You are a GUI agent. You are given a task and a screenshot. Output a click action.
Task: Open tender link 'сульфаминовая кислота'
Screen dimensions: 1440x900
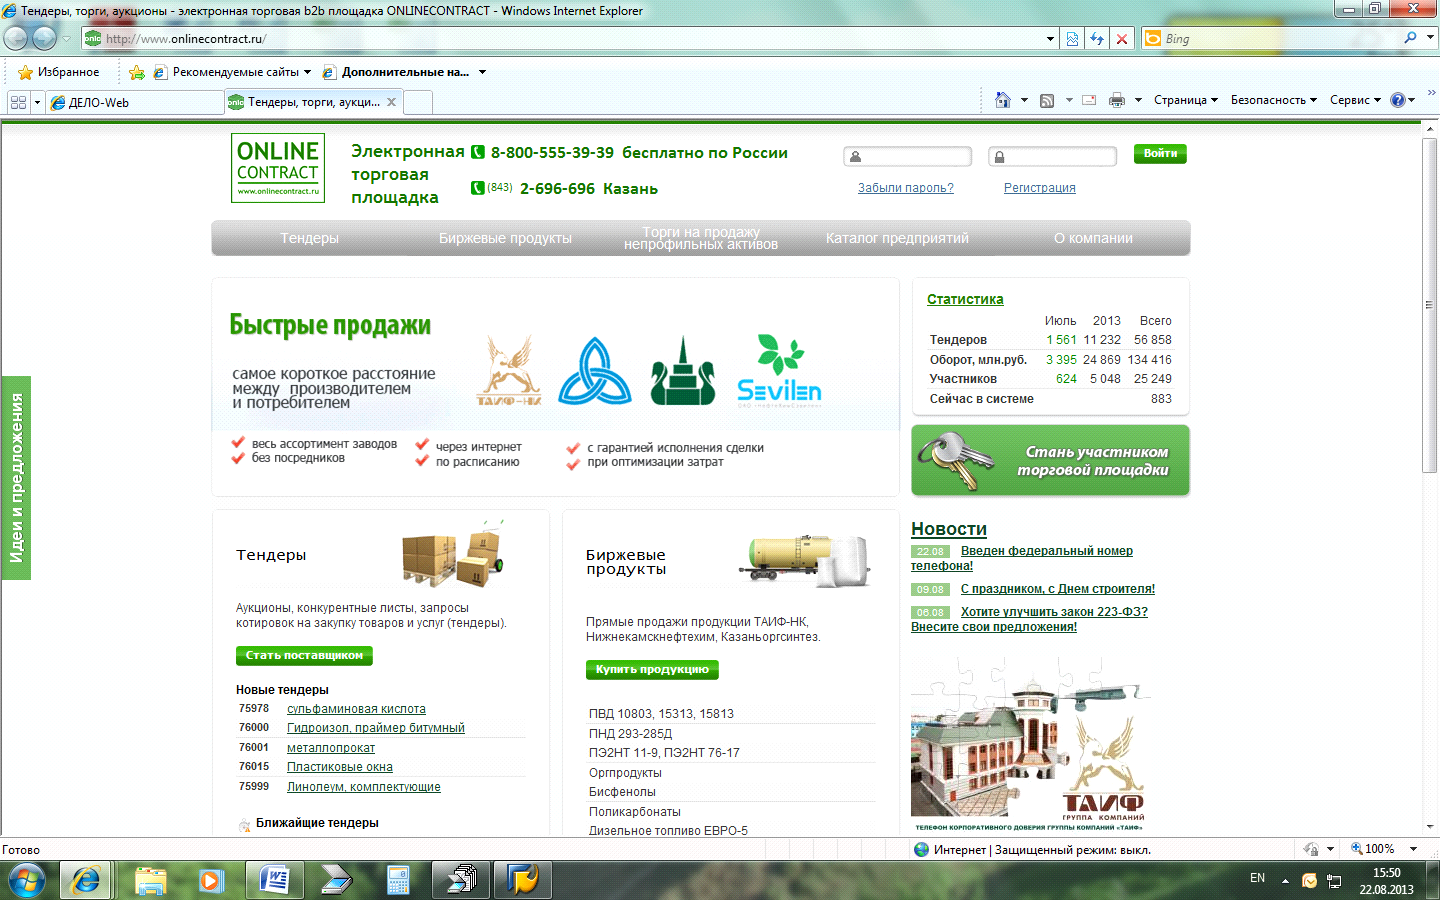click(356, 709)
